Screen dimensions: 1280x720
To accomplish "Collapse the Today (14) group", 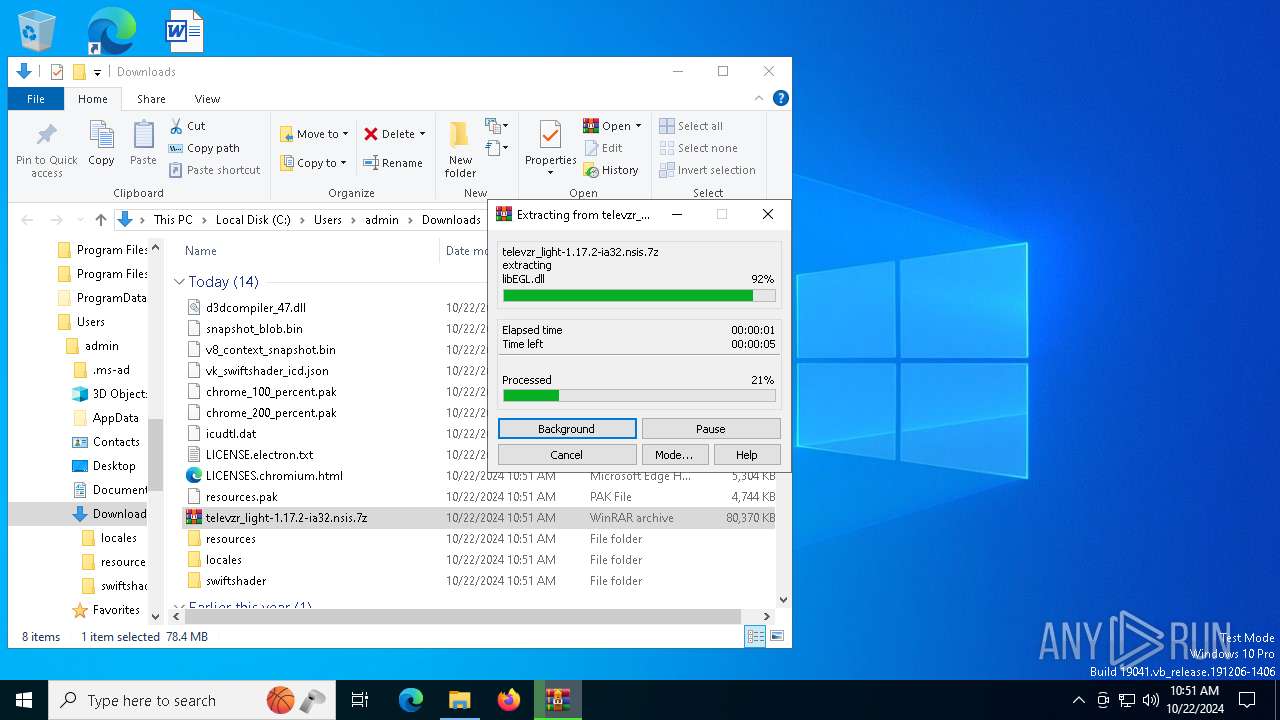I will tap(179, 282).
